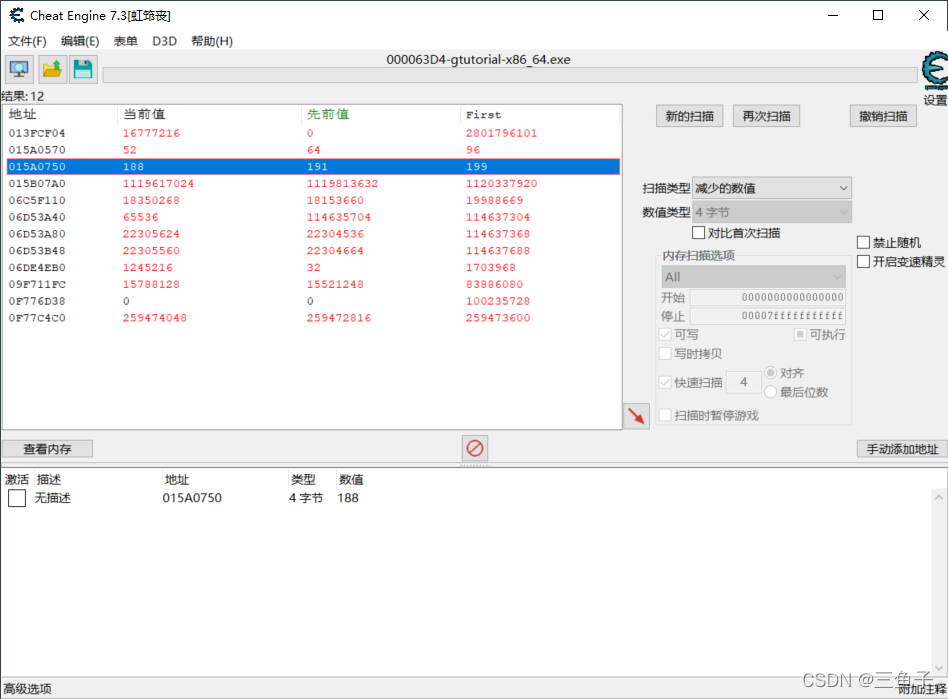The image size is (948, 699).
Task: Select result row 015B07A0
Action: [313, 183]
